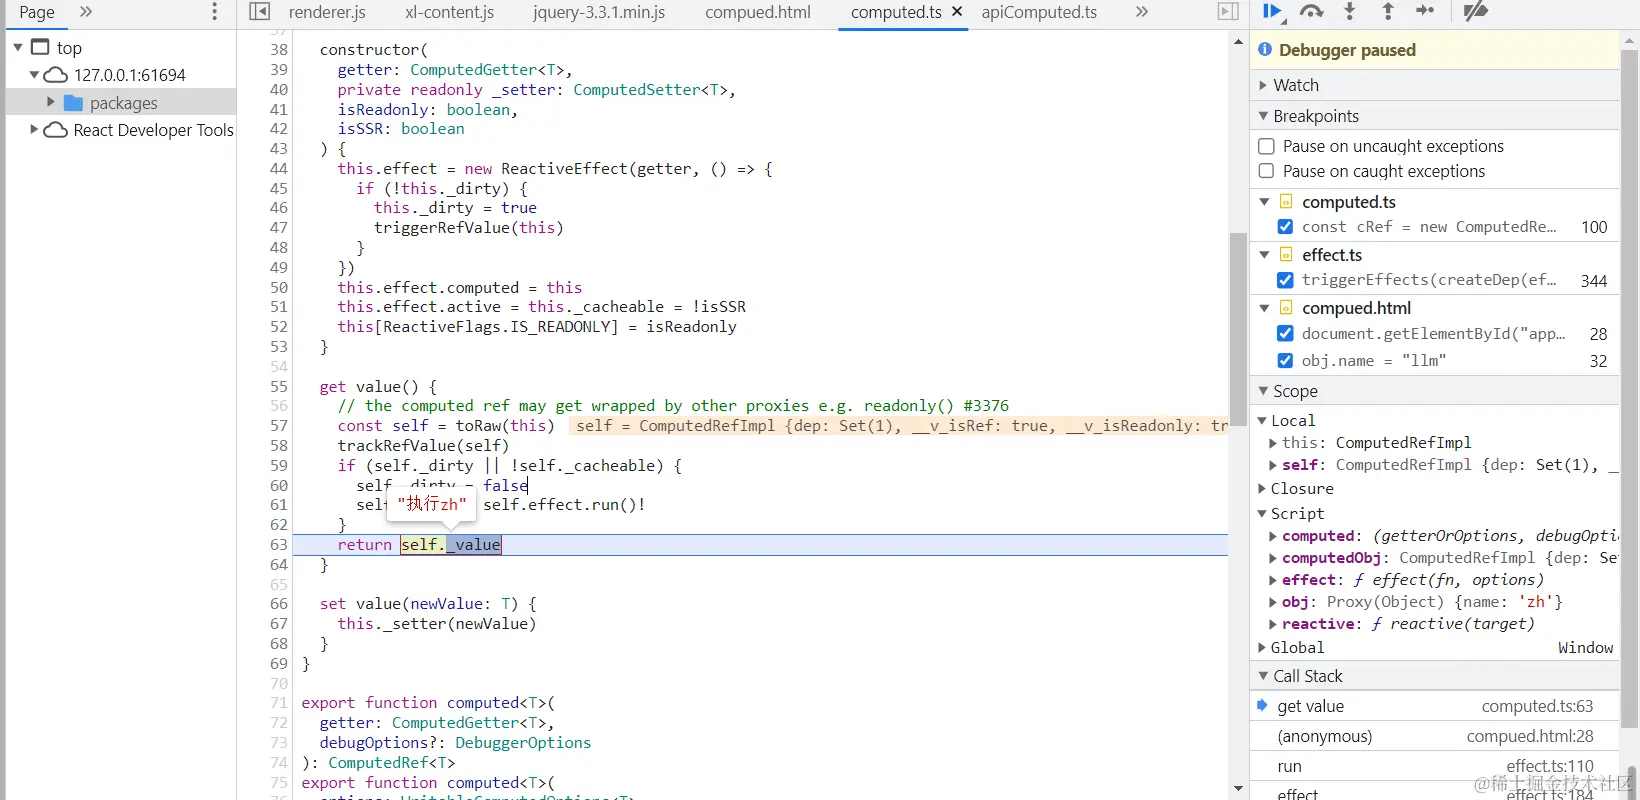The width and height of the screenshot is (1640, 800).
Task: Open the renderer.js file tab
Action: pos(327,12)
